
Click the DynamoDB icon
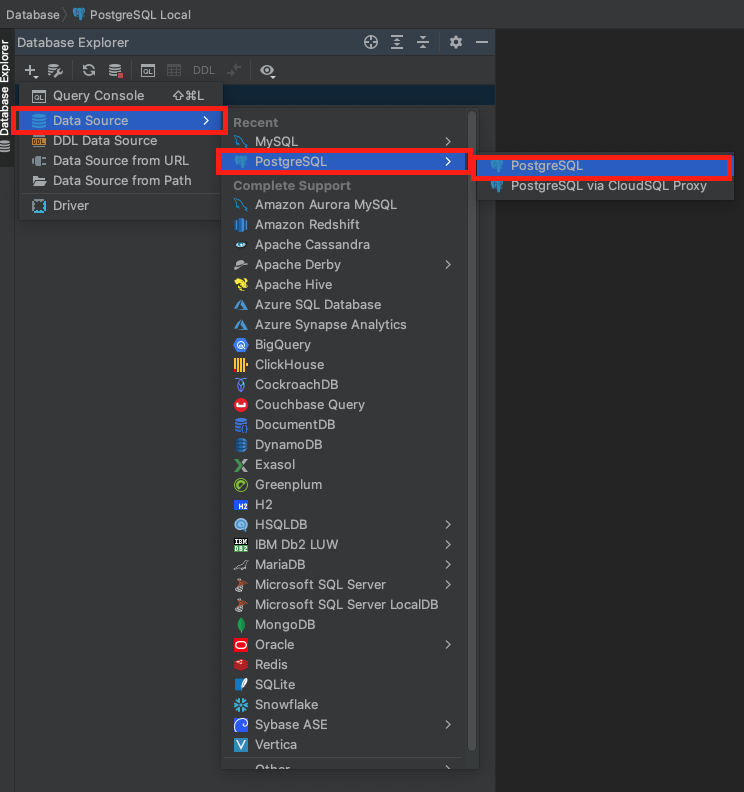click(241, 445)
